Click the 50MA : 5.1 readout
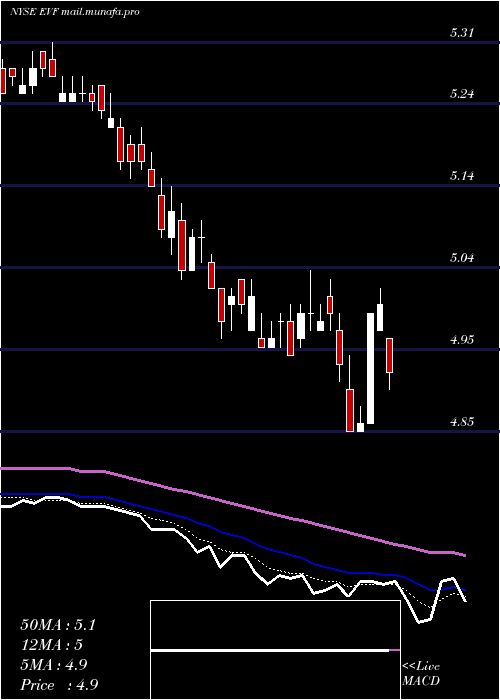This screenshot has height=700, width=500. tap(58, 625)
